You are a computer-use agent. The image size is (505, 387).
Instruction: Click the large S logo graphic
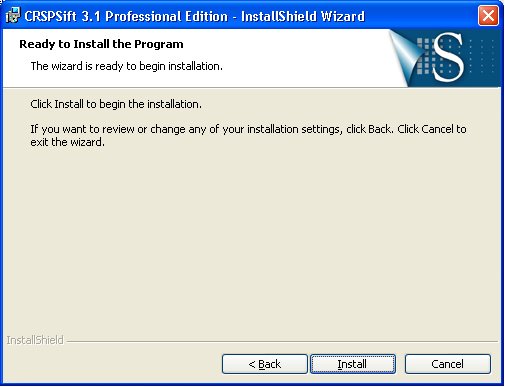[448, 57]
